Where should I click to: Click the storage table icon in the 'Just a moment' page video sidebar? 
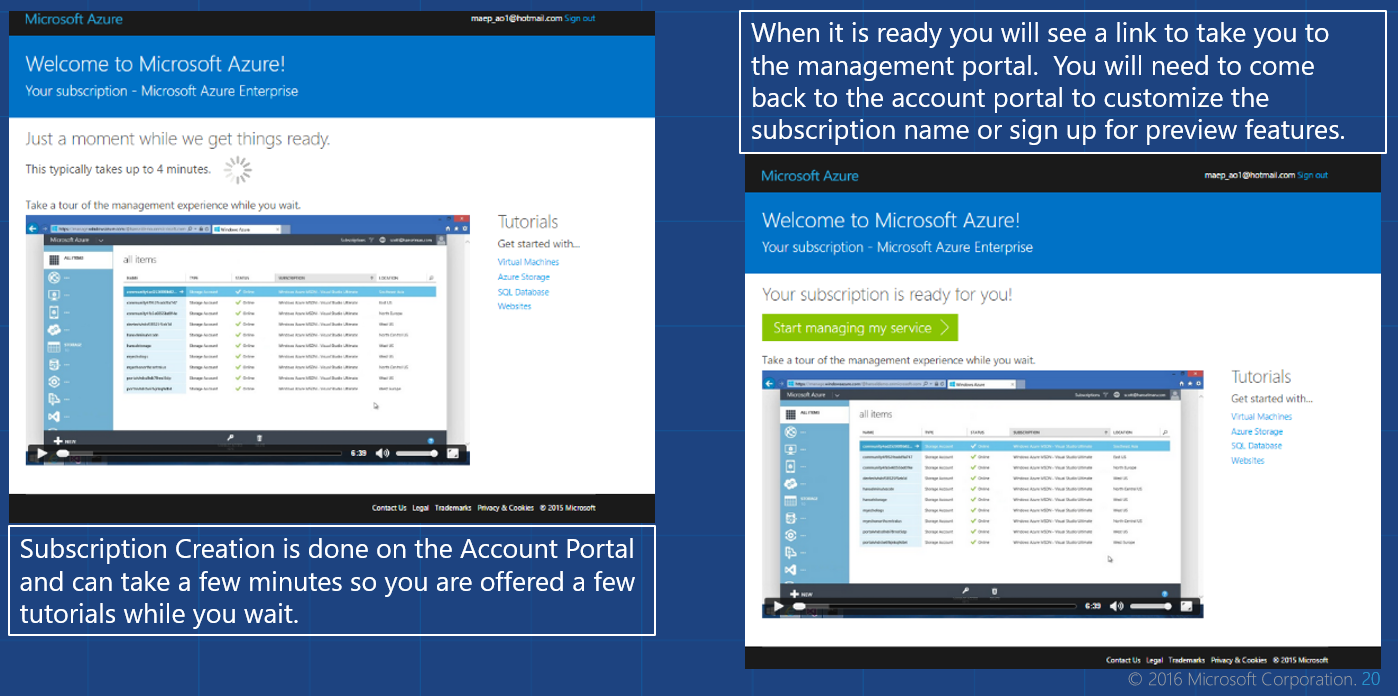pyautogui.click(x=55, y=346)
